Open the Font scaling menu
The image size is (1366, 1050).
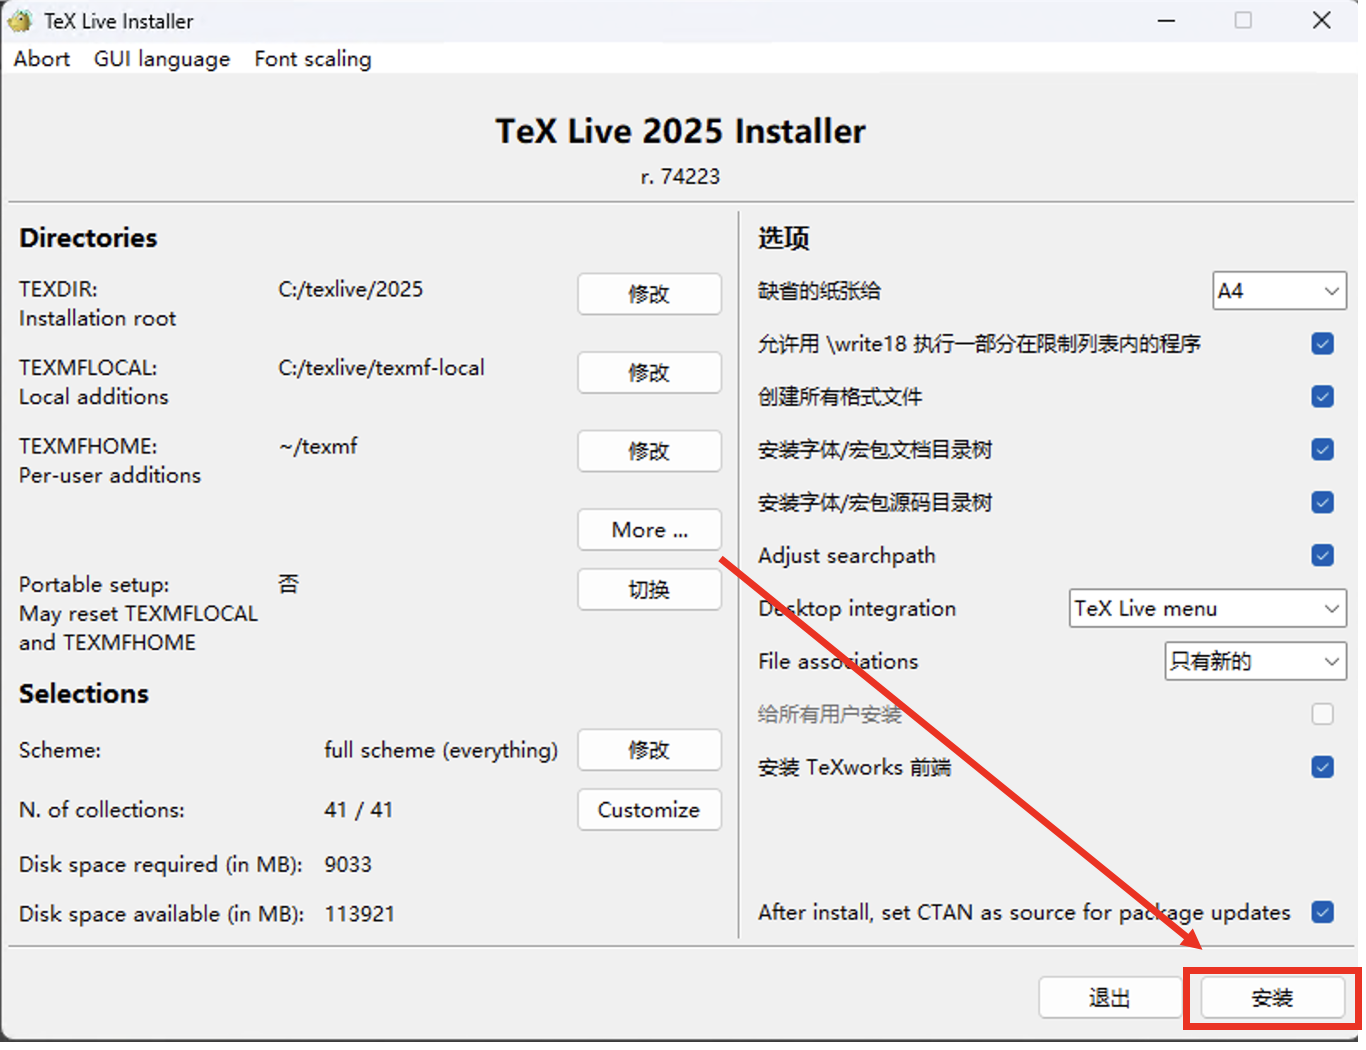pyautogui.click(x=313, y=59)
